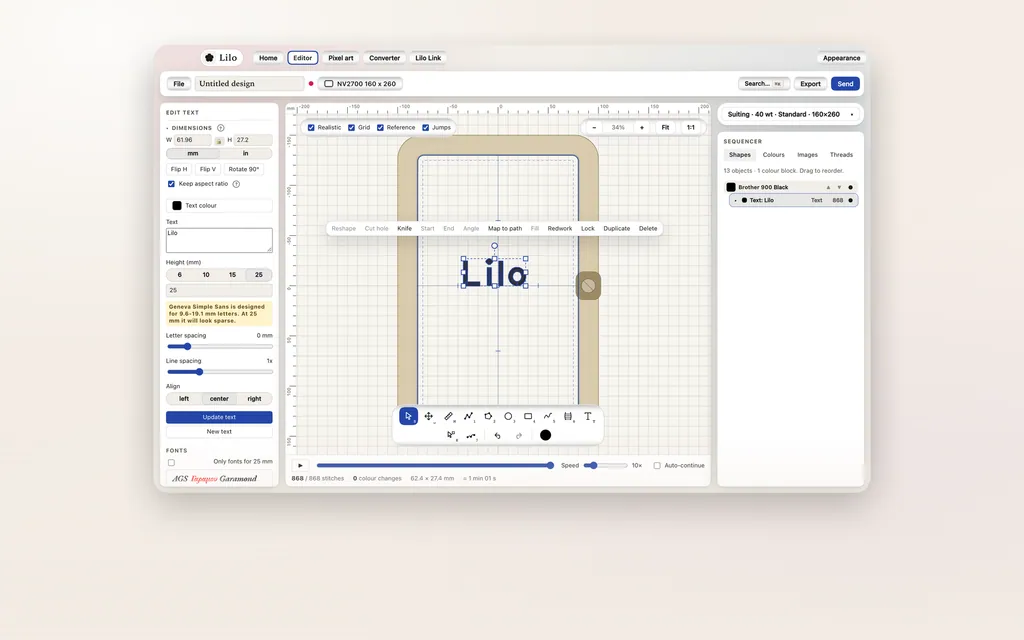
Task: Toggle the Jumps checkbox
Action: point(426,127)
